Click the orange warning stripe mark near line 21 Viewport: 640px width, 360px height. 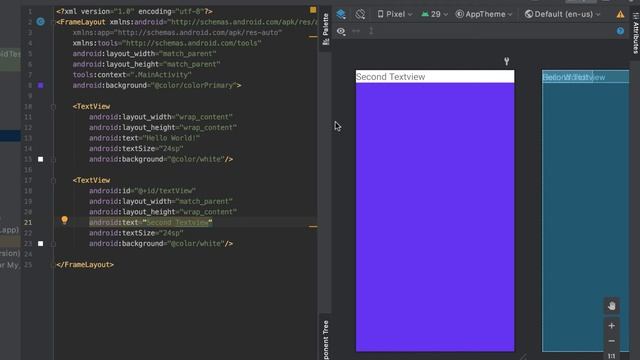tap(313, 227)
